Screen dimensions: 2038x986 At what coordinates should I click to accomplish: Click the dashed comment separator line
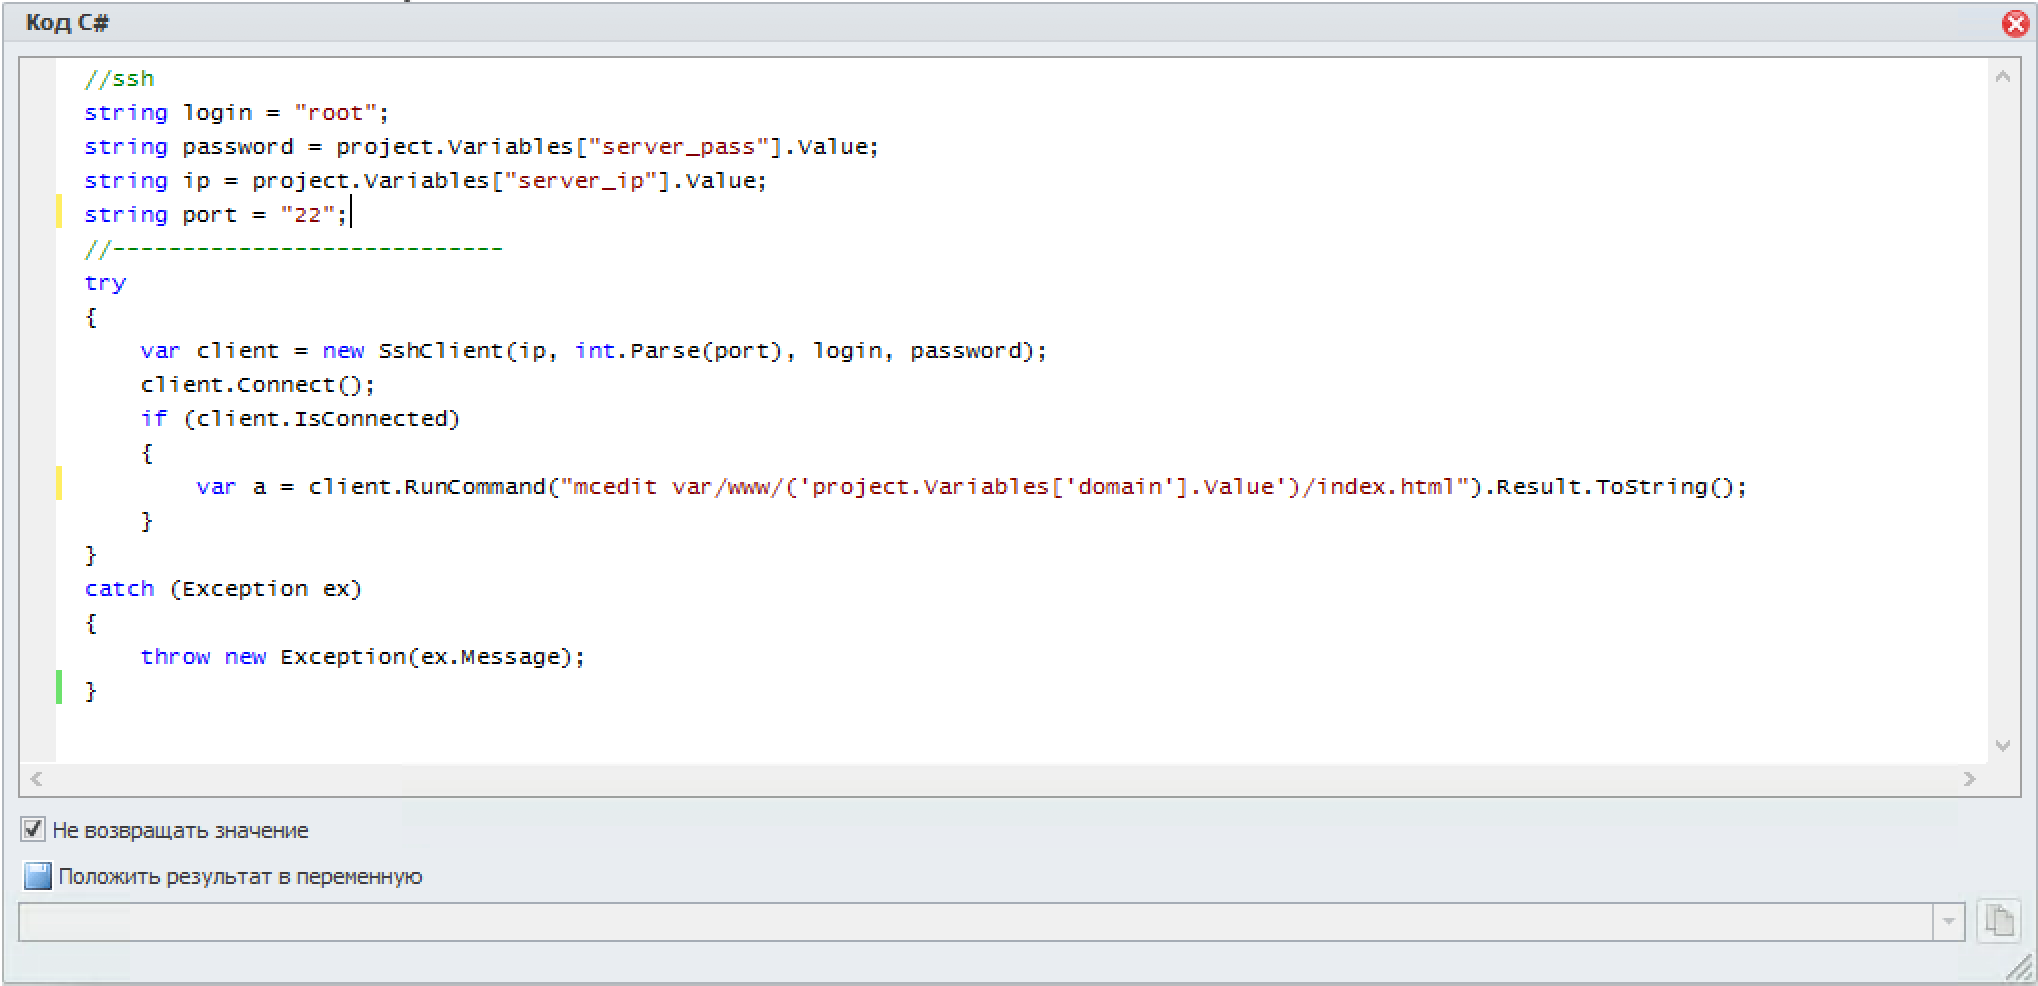coord(293,249)
